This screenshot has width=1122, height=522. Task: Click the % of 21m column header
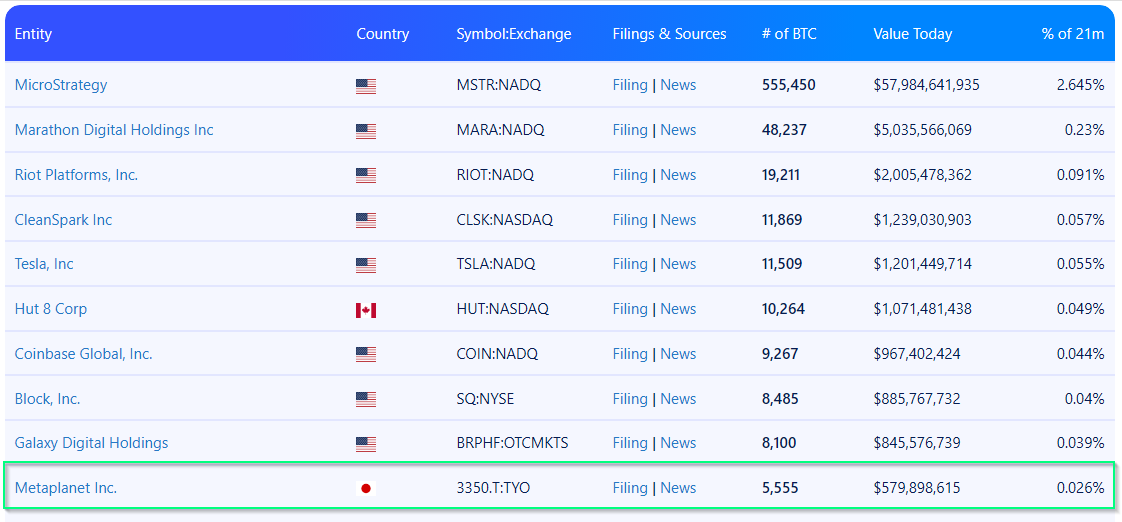(1072, 34)
